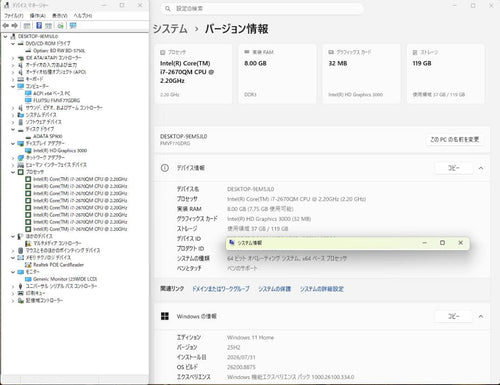This screenshot has width=500, height=385.
Task: Click the システム デバイス folder icon
Action: (21, 115)
